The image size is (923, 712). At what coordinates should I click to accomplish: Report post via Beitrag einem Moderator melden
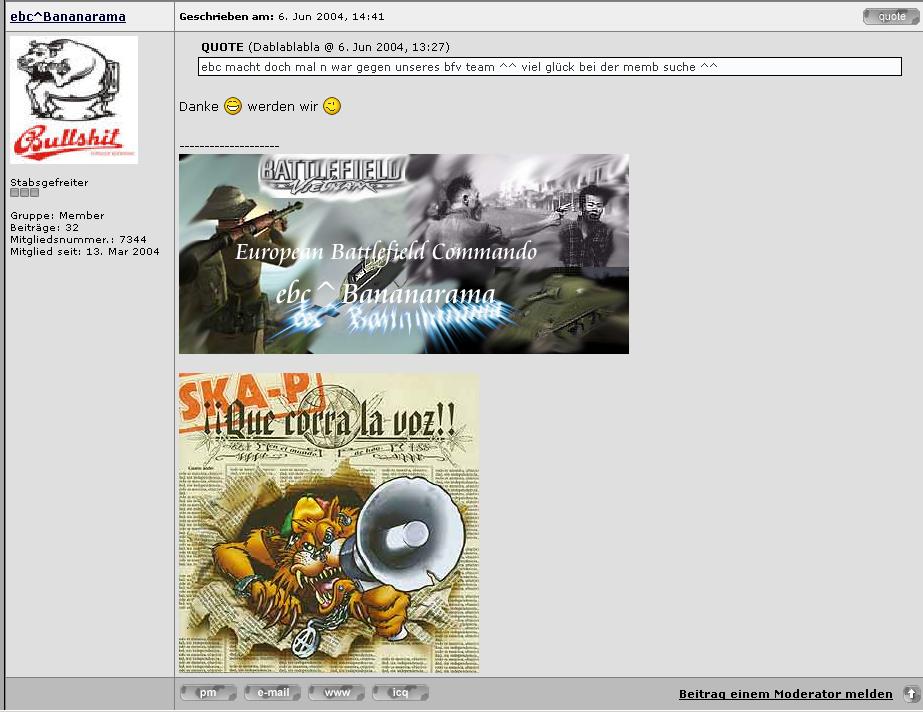(x=785, y=694)
